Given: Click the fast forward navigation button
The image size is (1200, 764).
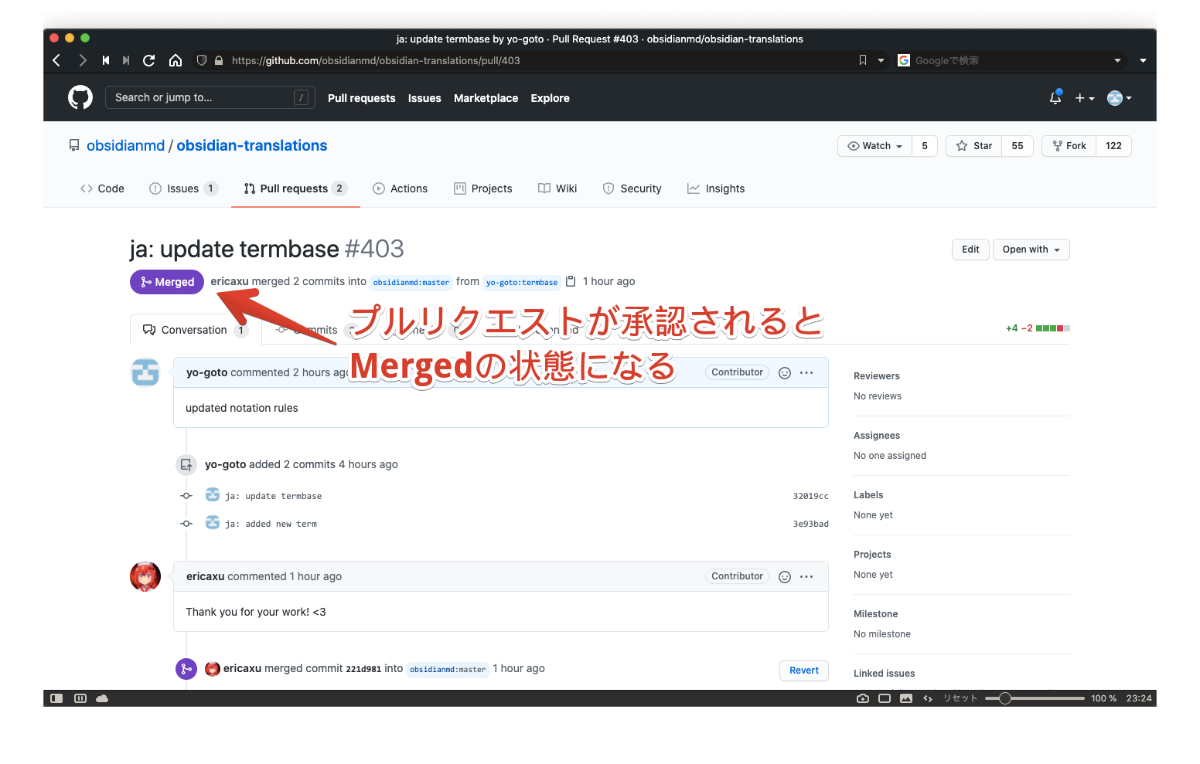Looking at the screenshot, I should point(126,60).
